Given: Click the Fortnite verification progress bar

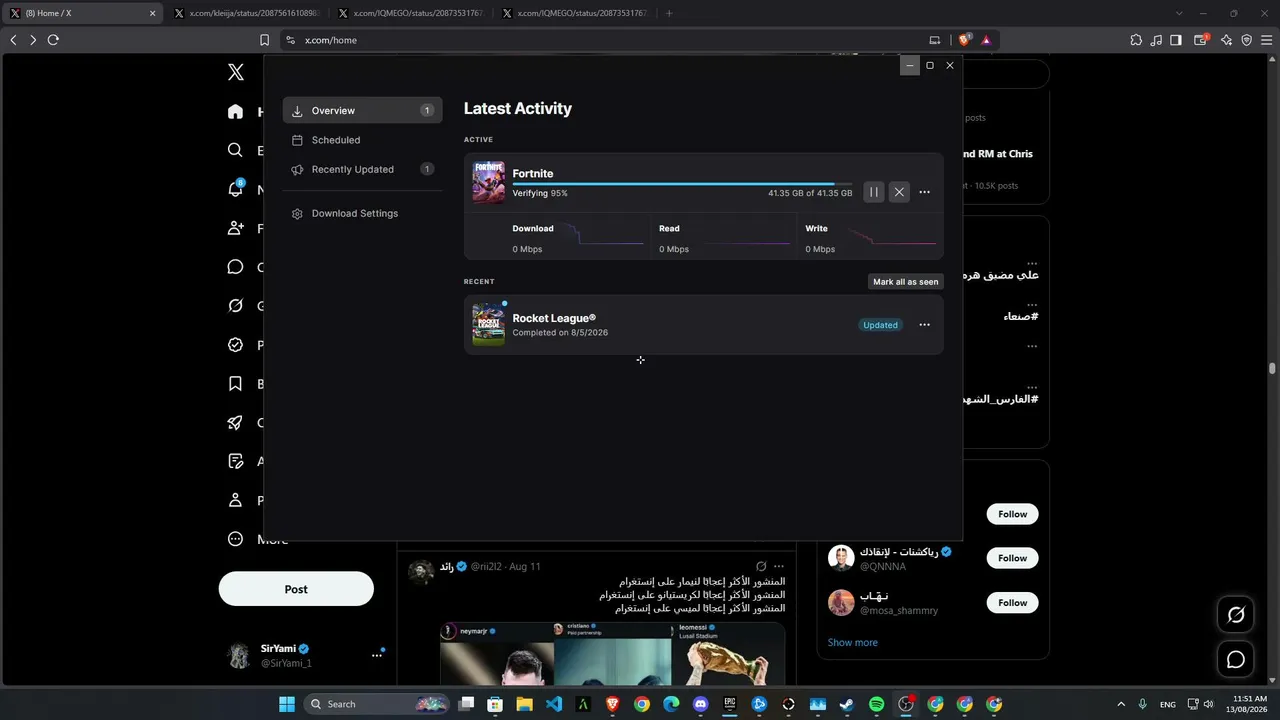Looking at the screenshot, I should pyautogui.click(x=682, y=184).
